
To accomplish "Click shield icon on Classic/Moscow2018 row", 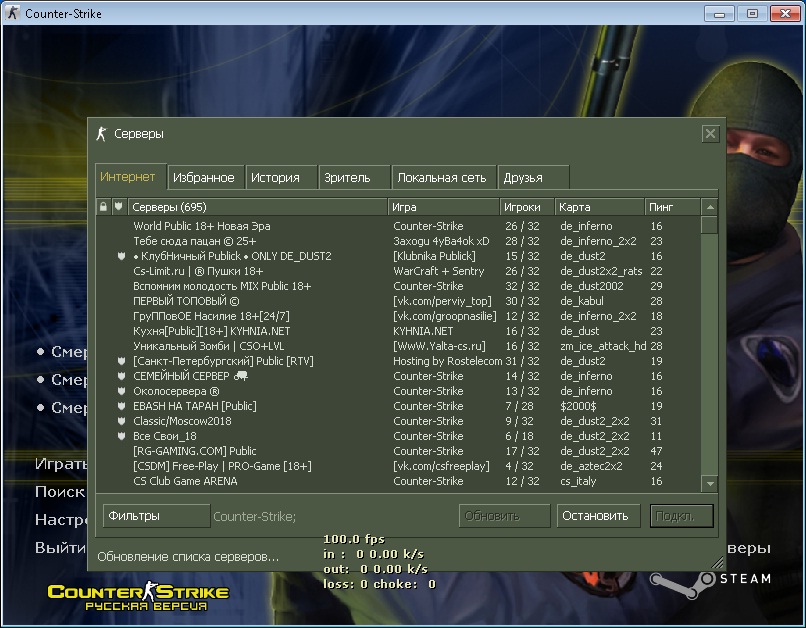I will [x=121, y=421].
